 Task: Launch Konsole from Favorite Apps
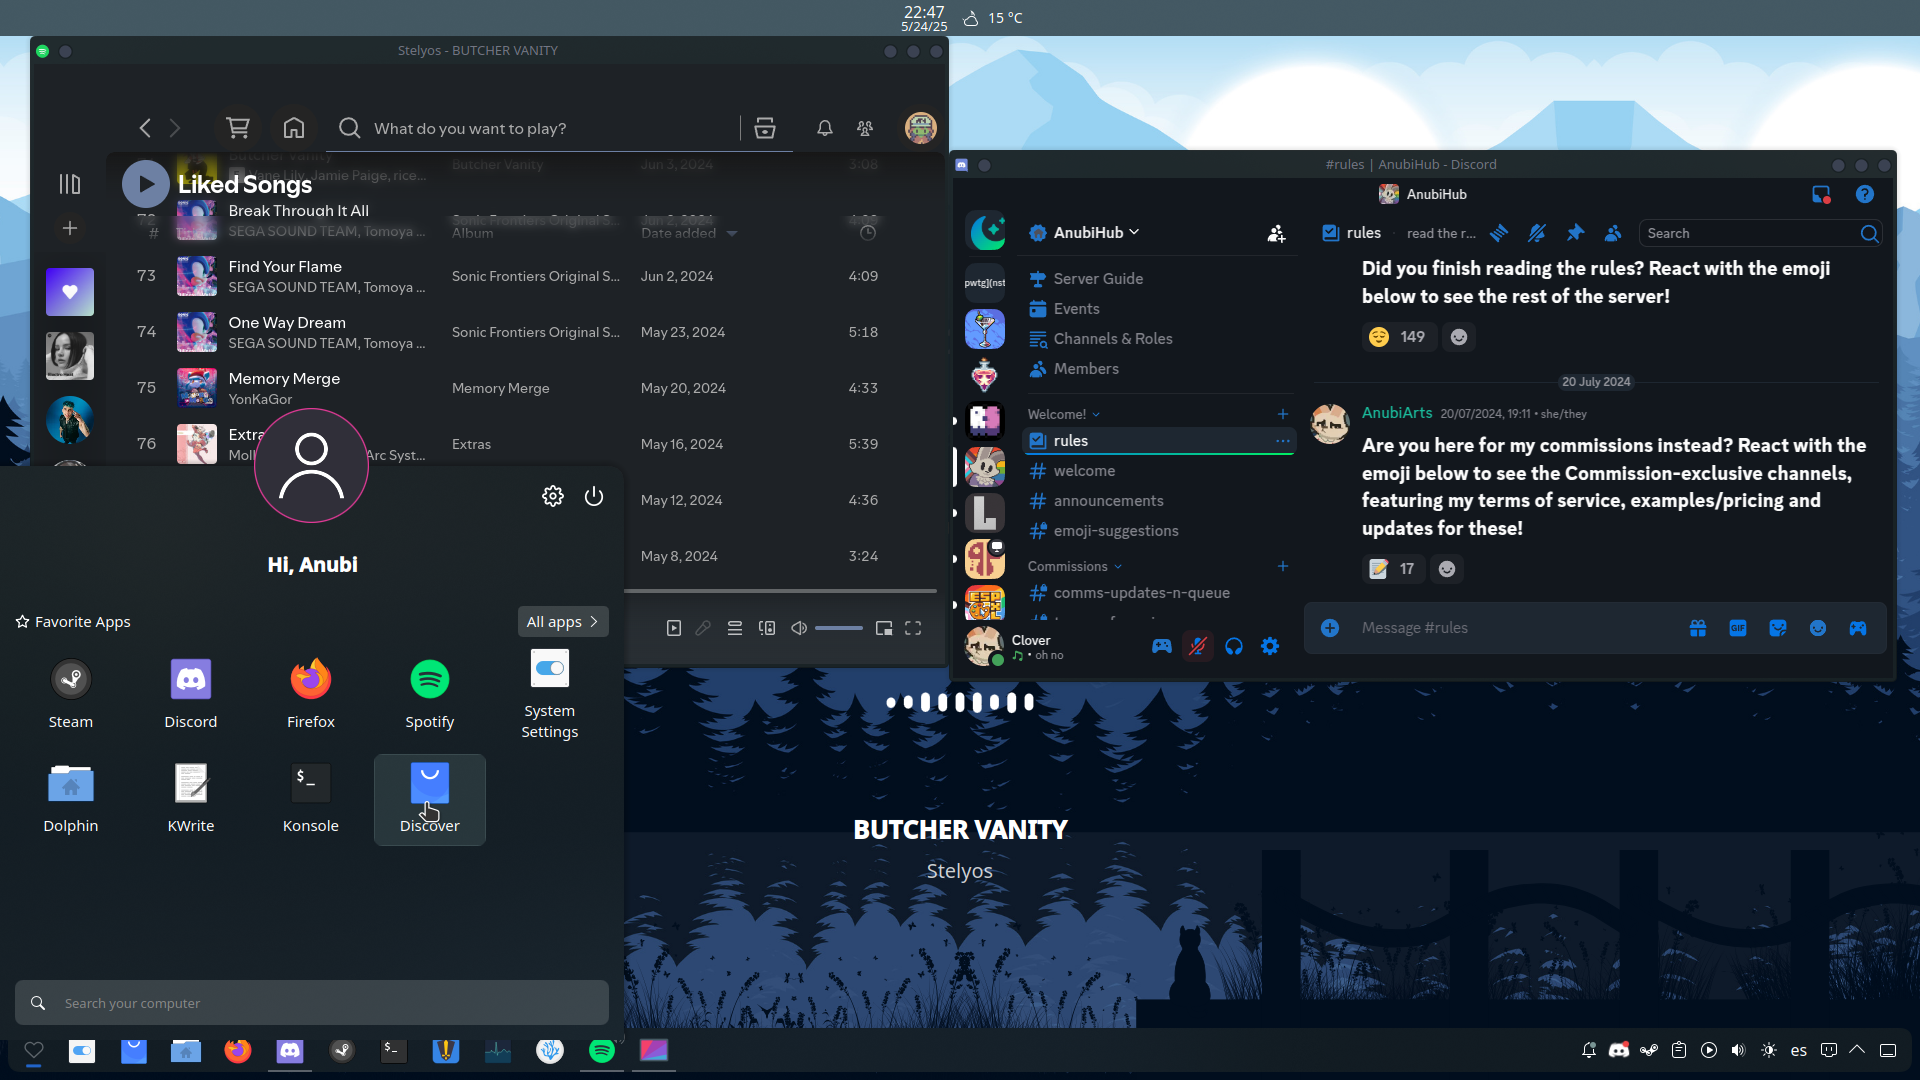point(310,799)
